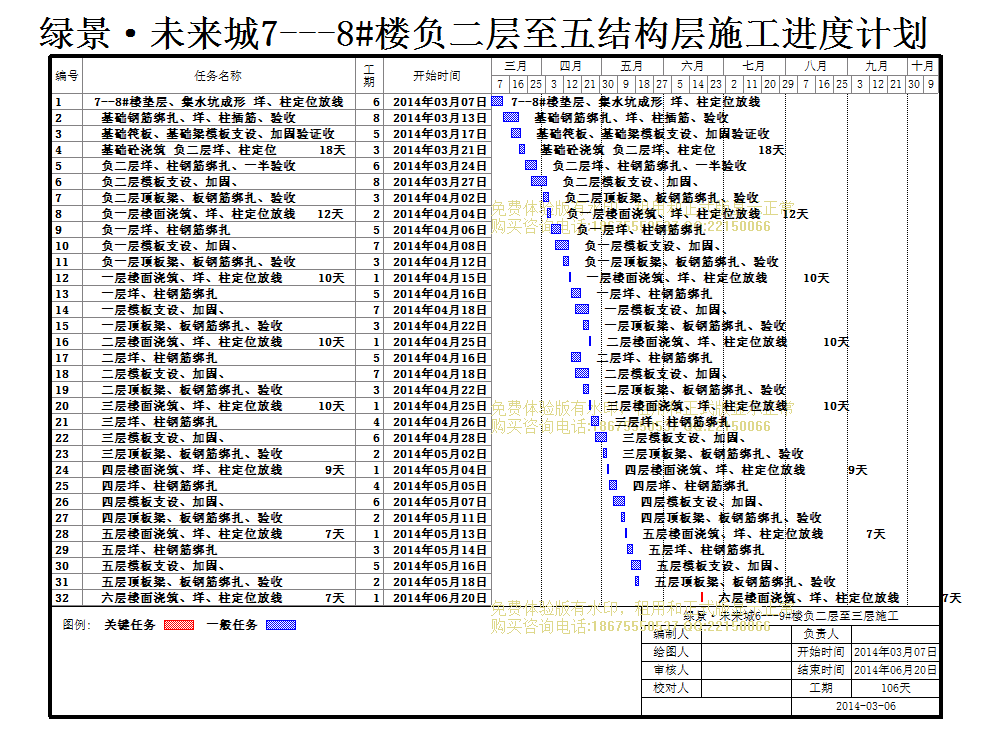Screen dimensions: 990x731
Task: Select the Gantt bar for task 22 三层模板支设
Action: point(600,437)
